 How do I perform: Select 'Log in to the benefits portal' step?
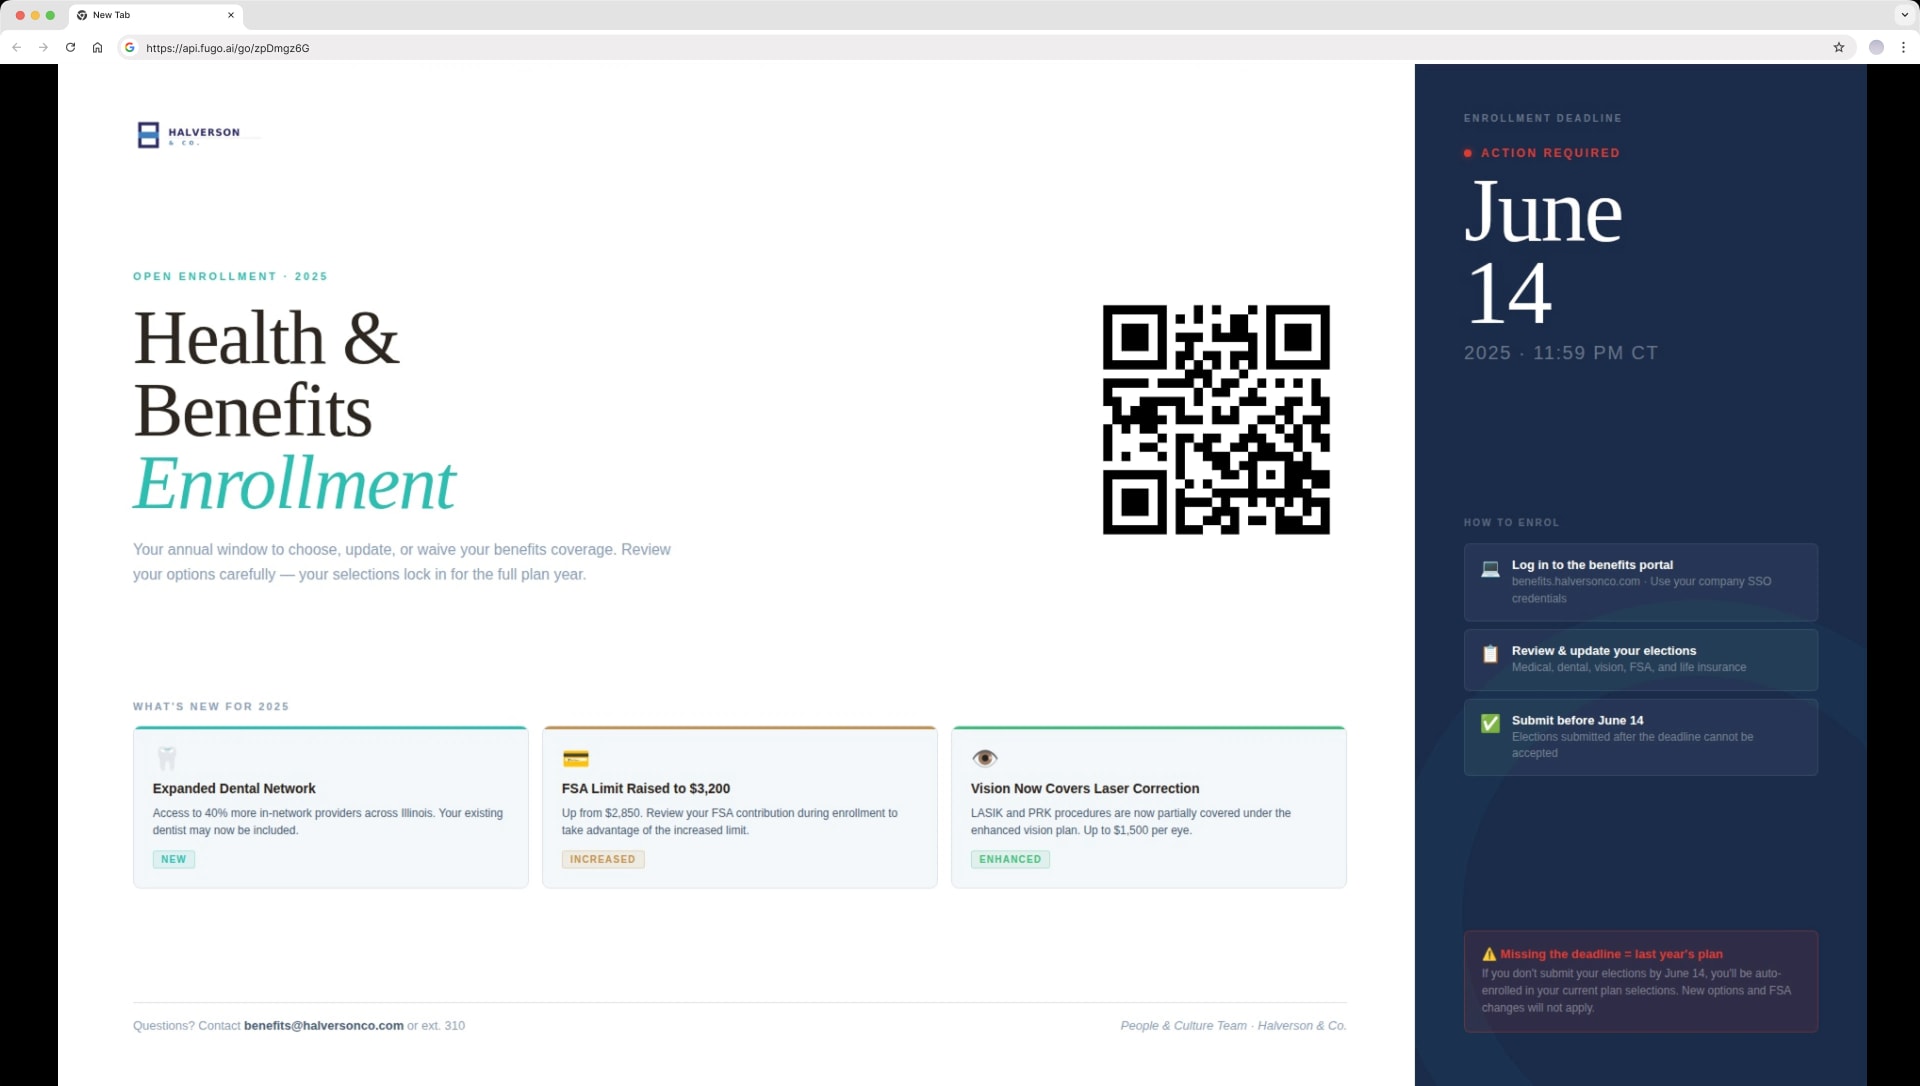tap(1641, 582)
